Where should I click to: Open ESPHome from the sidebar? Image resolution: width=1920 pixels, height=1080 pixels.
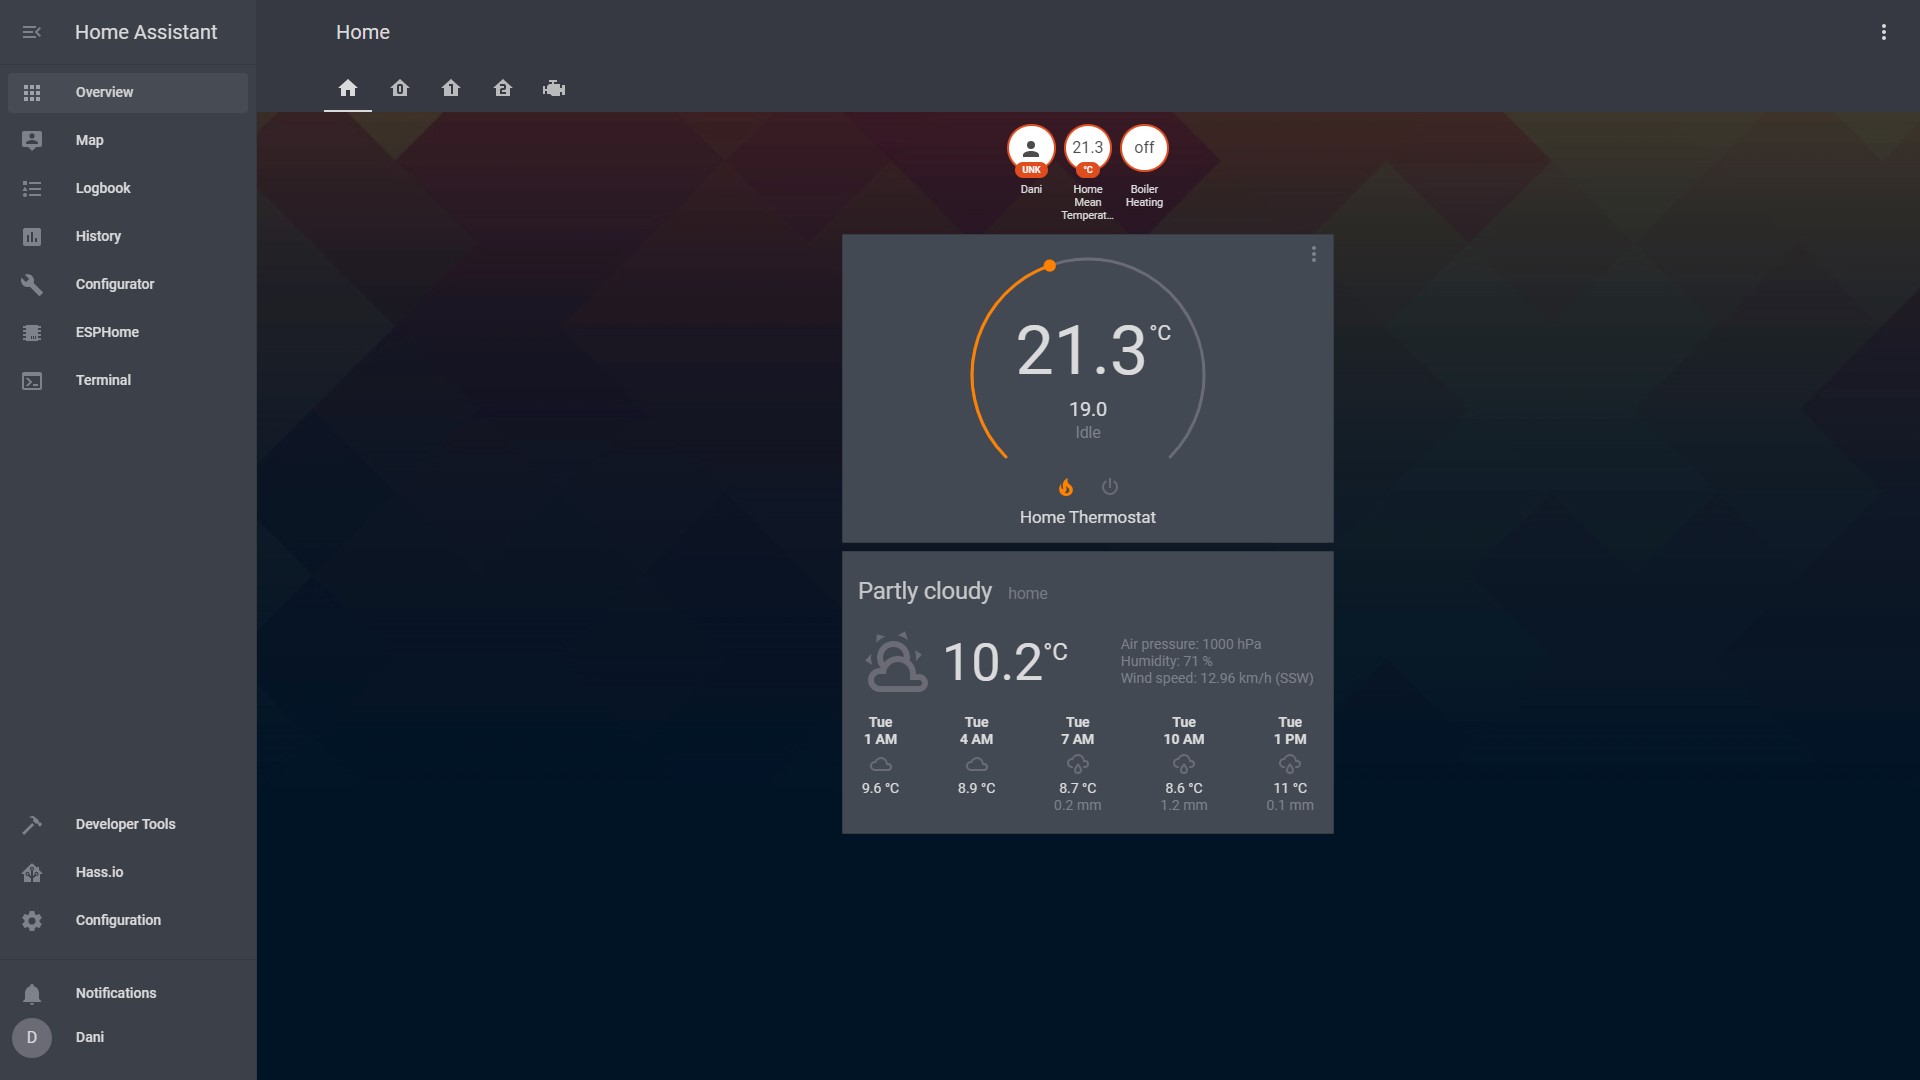tap(107, 332)
